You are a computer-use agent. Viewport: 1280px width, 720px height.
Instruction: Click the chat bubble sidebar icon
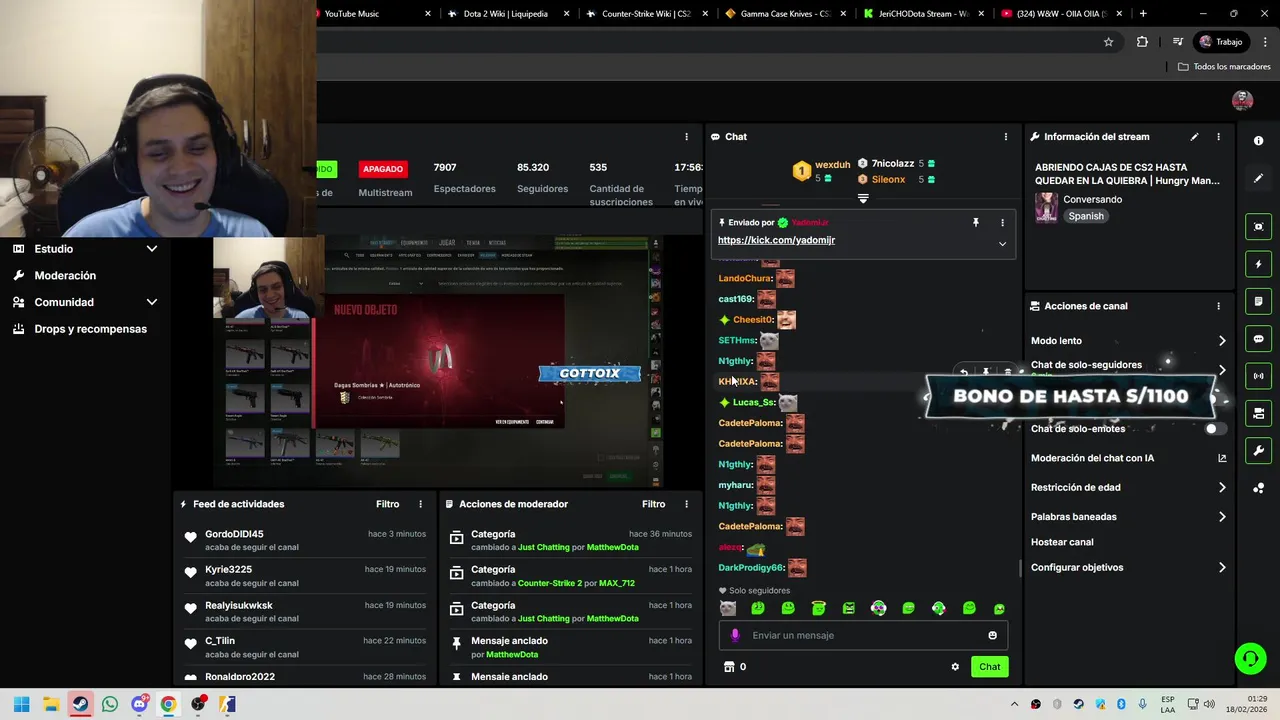click(x=1258, y=339)
